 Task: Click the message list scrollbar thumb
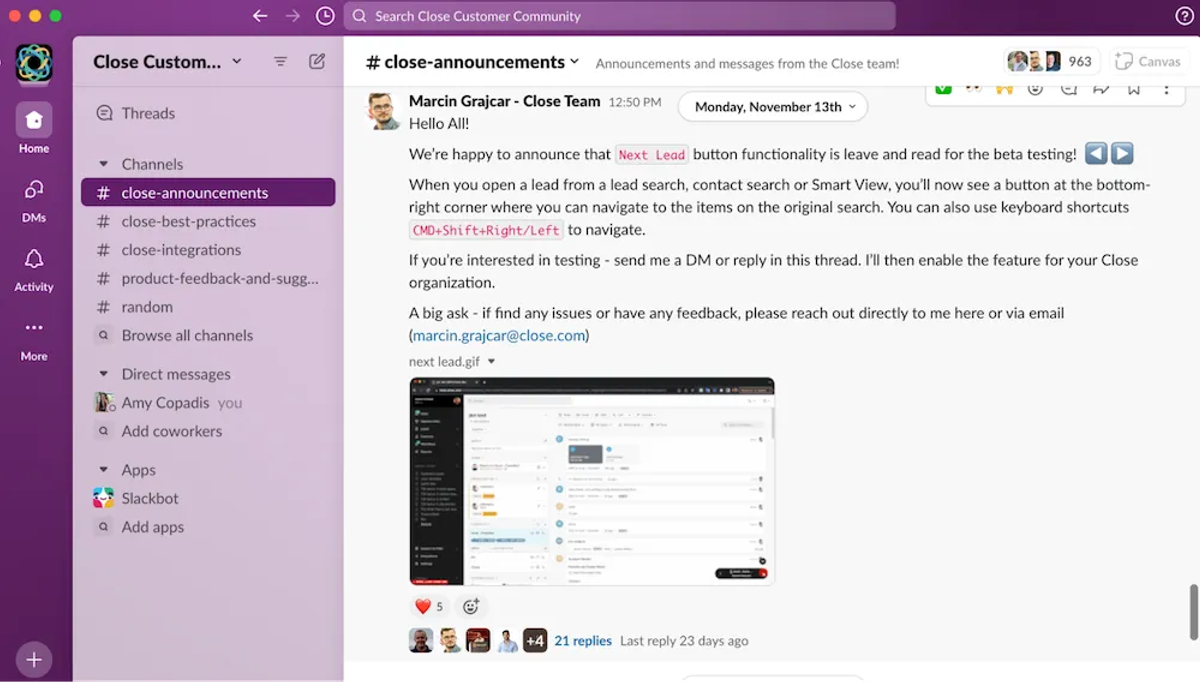pos(1193,612)
